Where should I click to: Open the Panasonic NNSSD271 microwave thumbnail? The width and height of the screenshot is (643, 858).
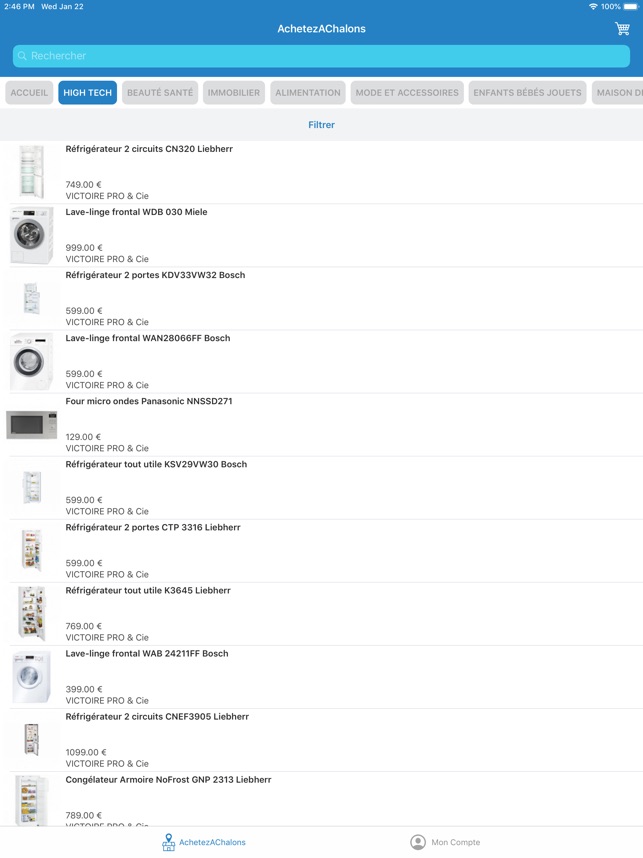32,425
